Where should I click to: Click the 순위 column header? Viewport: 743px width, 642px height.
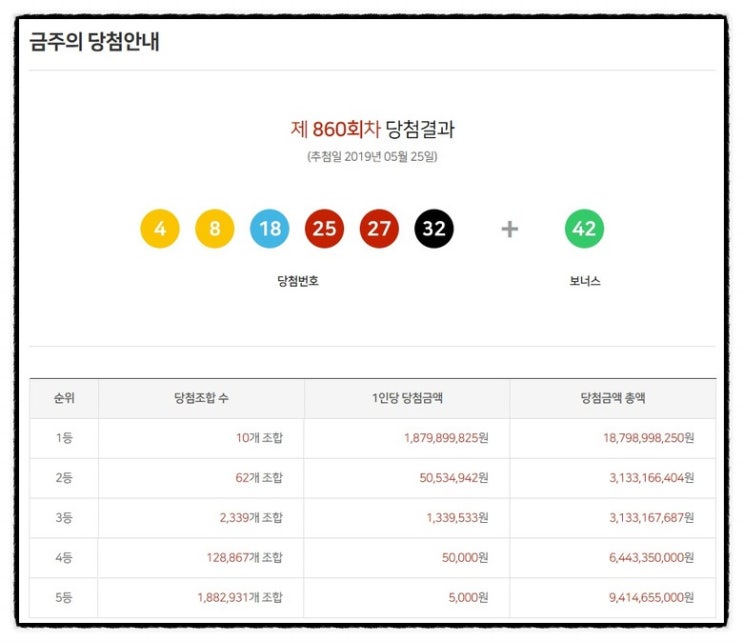64,398
